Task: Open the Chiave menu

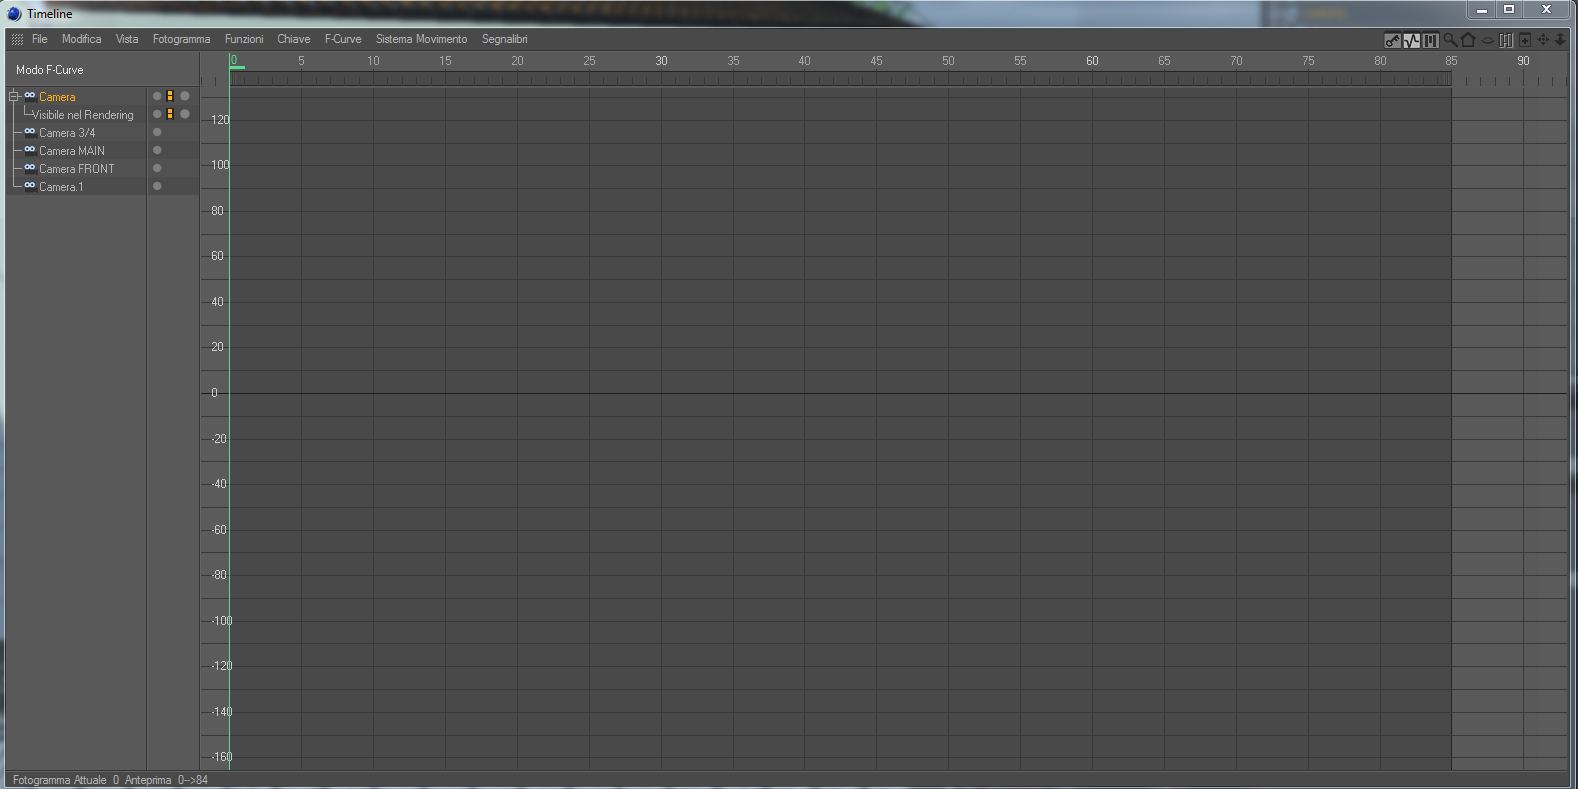Action: (x=294, y=39)
